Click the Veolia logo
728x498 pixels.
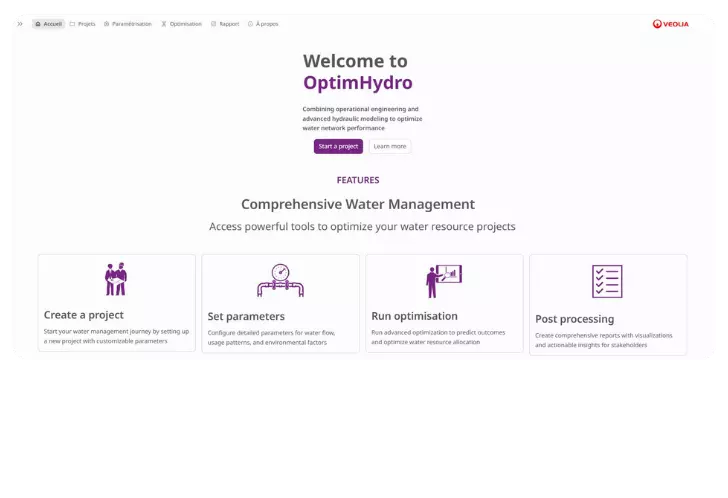pos(670,24)
